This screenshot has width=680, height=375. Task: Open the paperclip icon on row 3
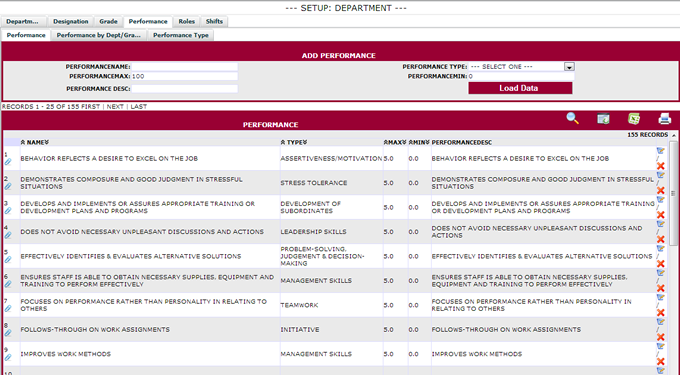[8, 211]
